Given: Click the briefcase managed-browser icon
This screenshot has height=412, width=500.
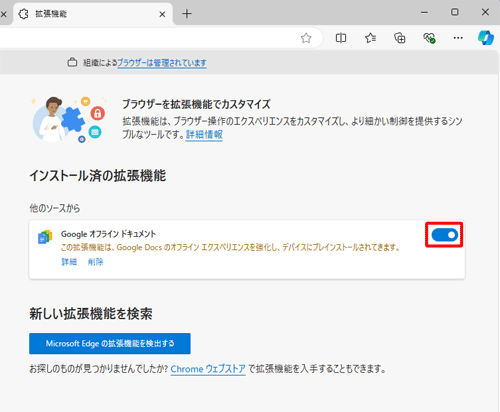Looking at the screenshot, I should click(72, 62).
